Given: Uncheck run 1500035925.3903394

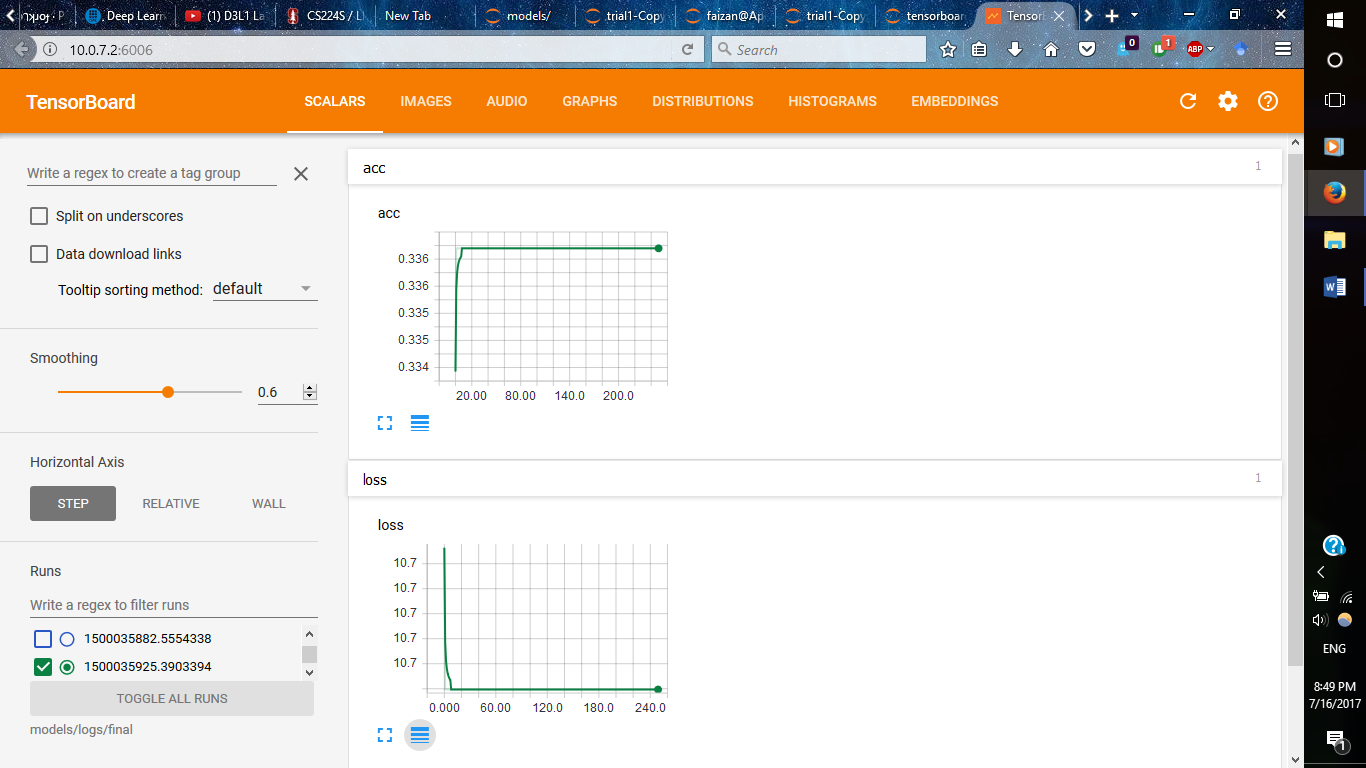Looking at the screenshot, I should 43,667.
